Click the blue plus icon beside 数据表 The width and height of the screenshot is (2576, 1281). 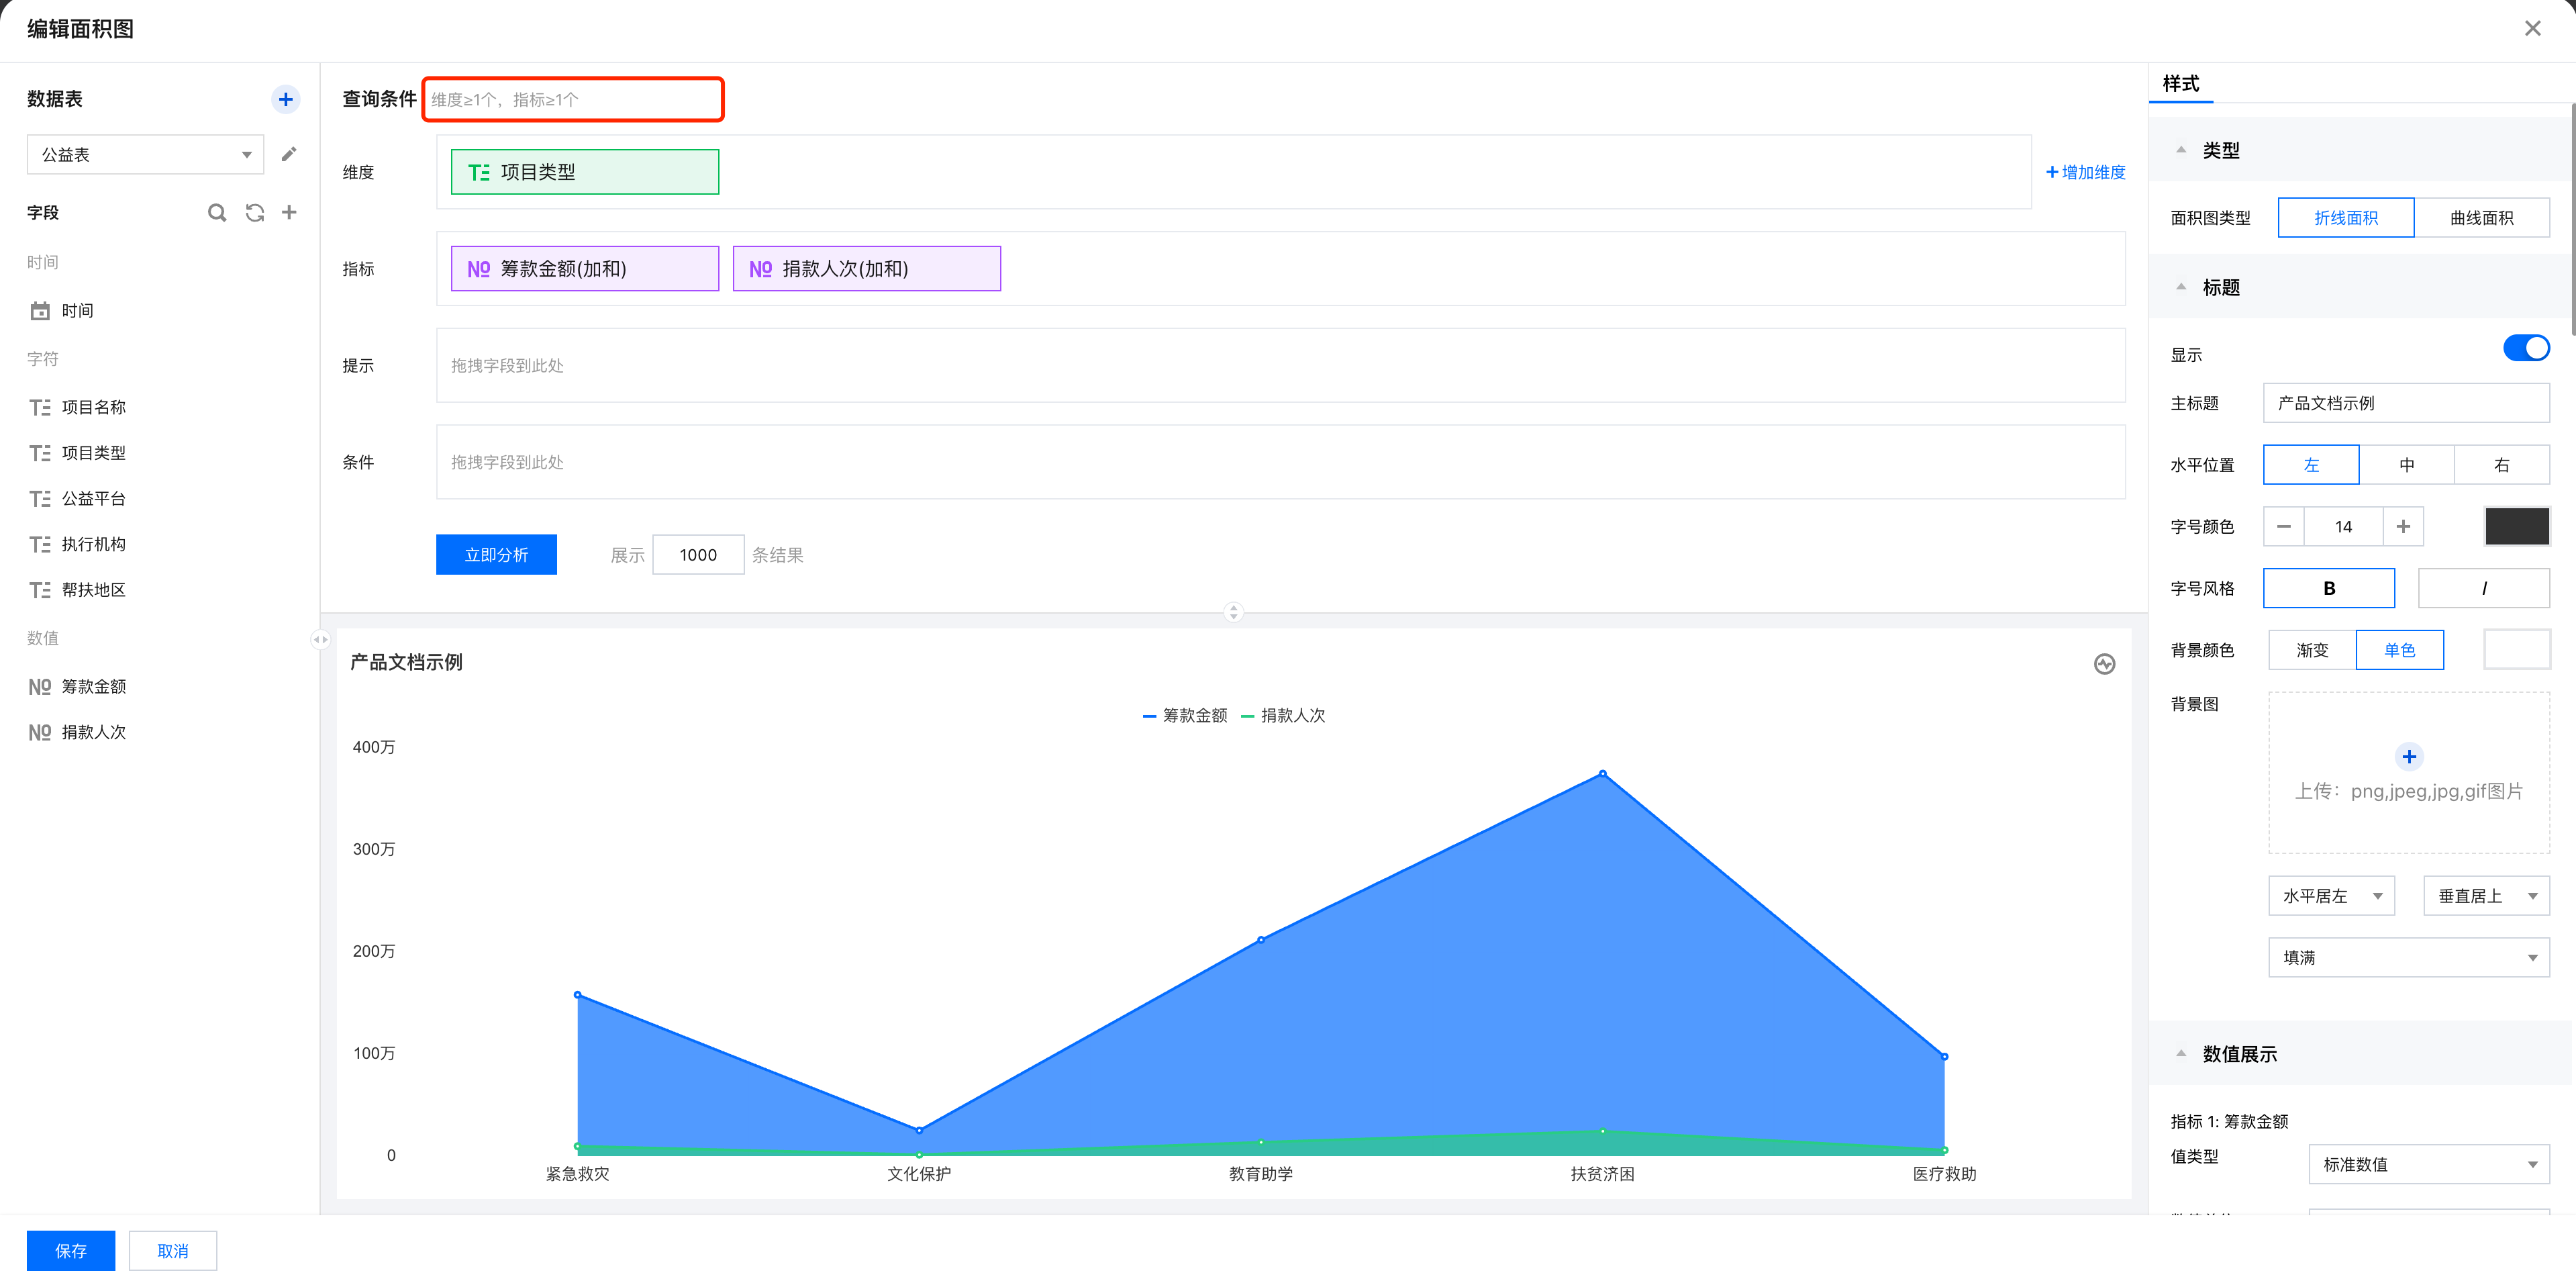285,99
